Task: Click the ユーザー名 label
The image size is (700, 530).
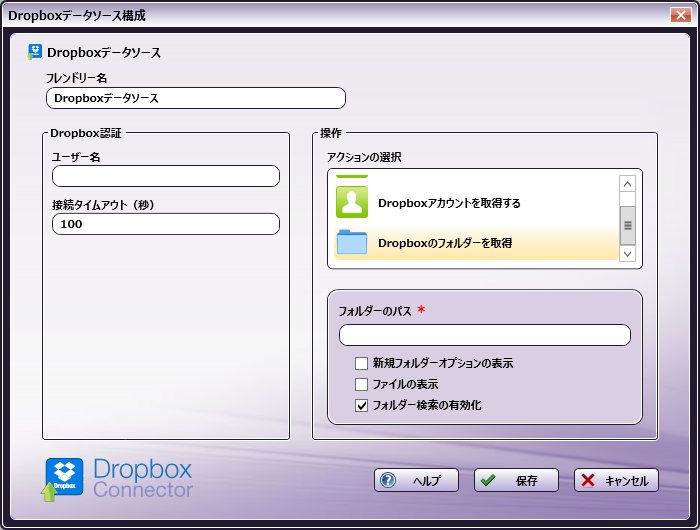Action: pos(76,157)
